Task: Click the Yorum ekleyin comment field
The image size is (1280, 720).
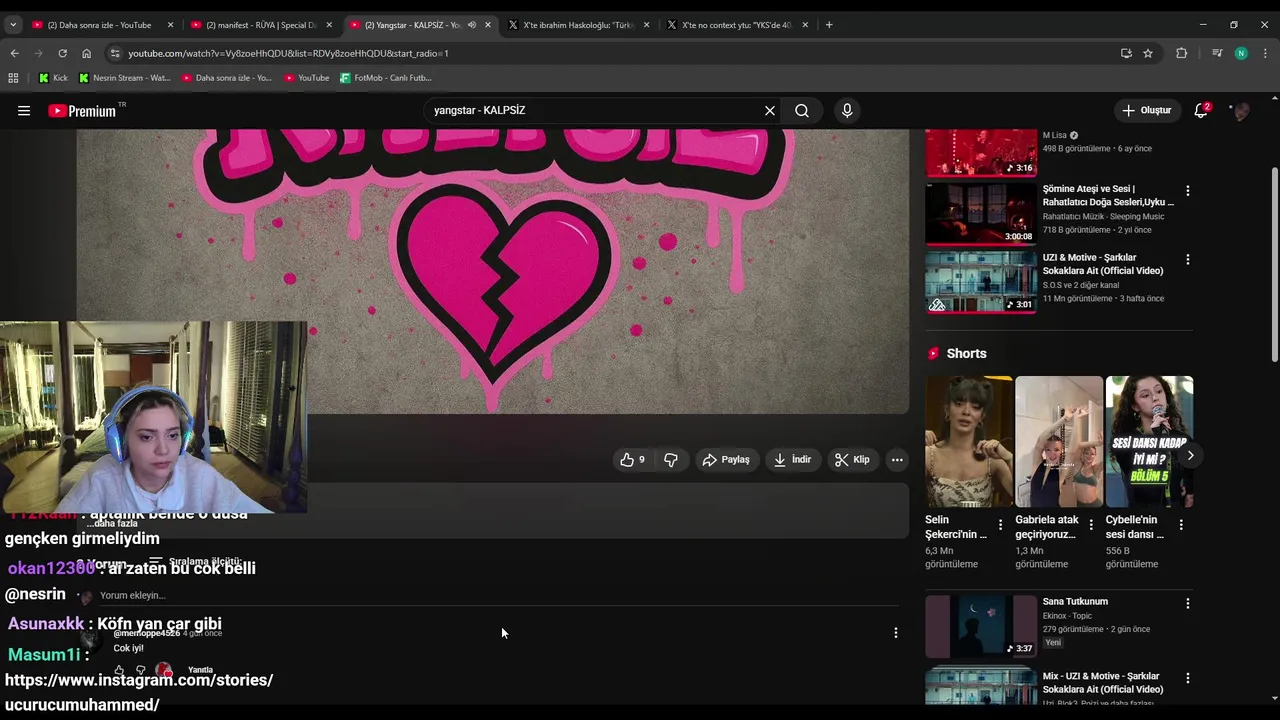Action: 500,596
